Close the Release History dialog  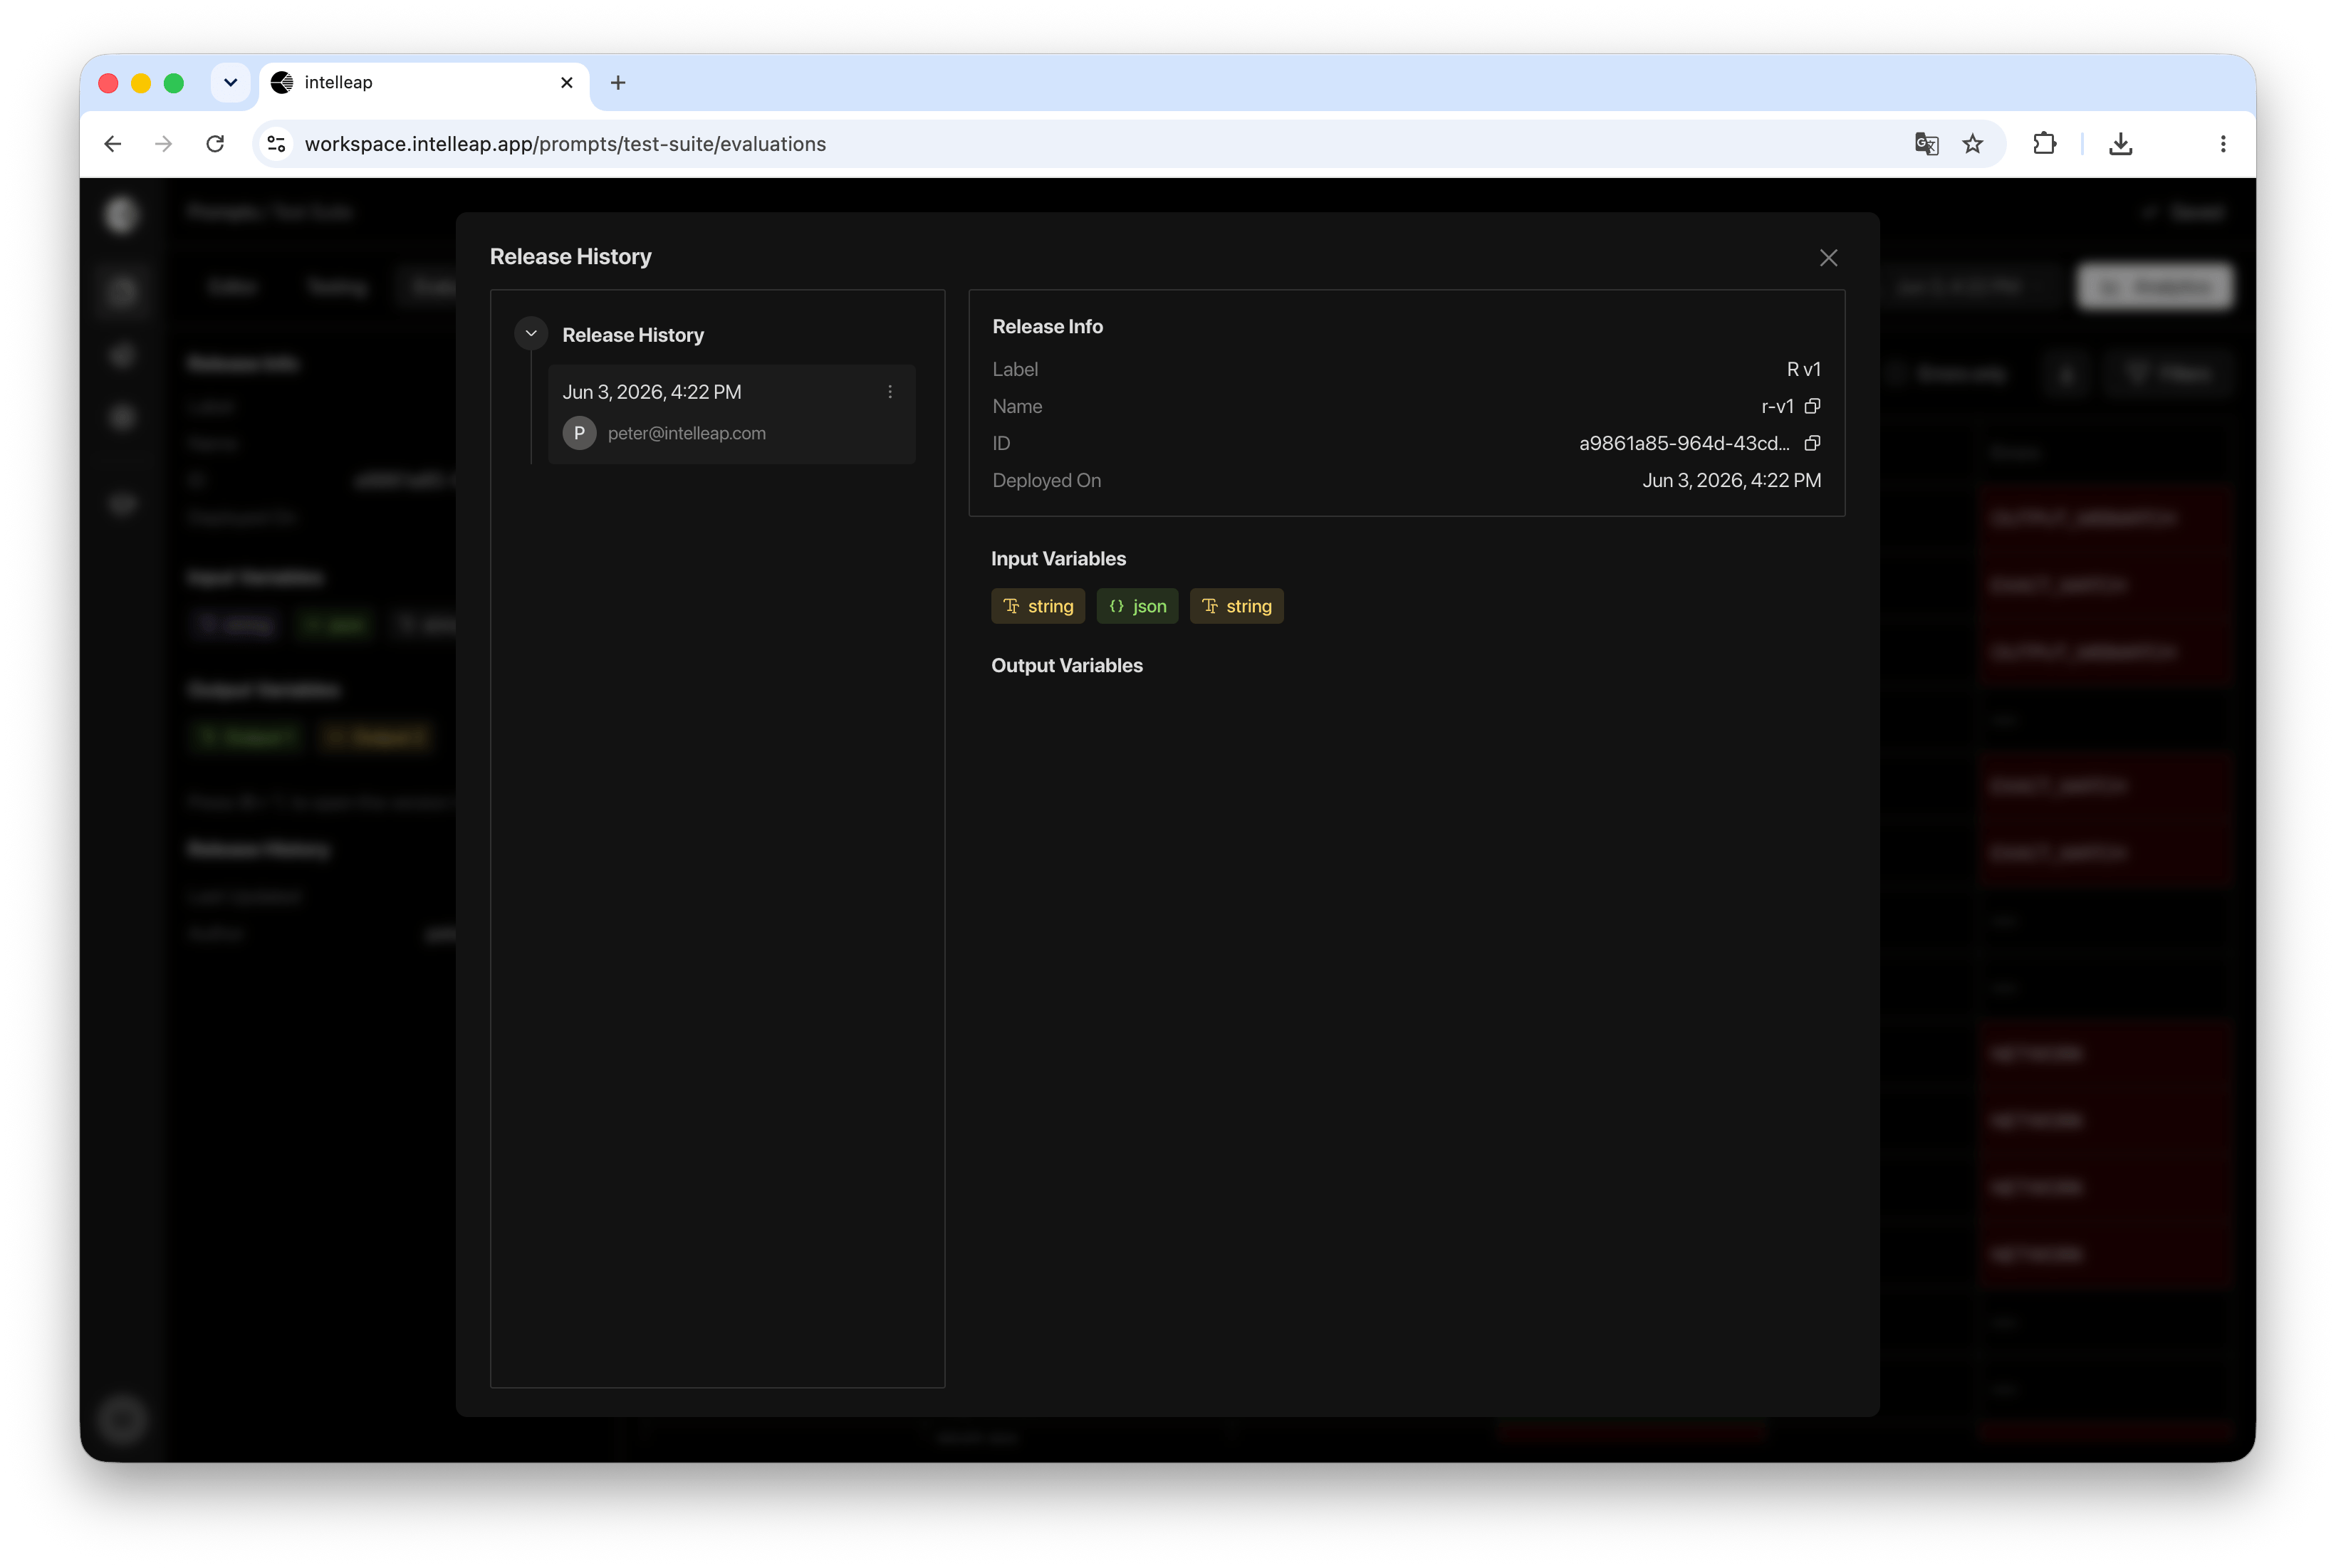pos(1828,258)
